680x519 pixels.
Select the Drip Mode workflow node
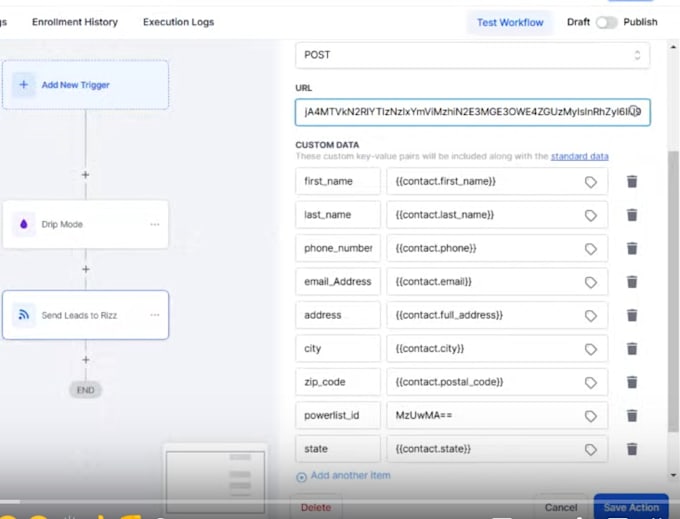(85, 224)
